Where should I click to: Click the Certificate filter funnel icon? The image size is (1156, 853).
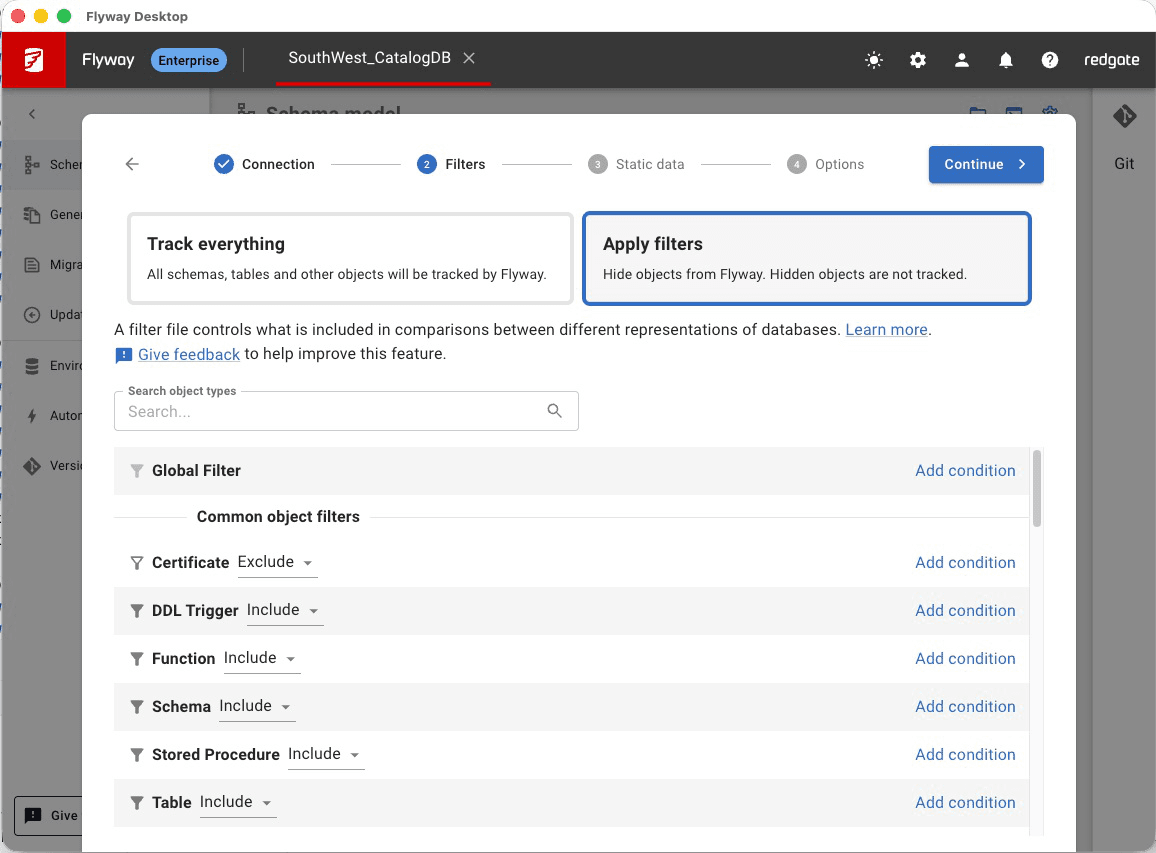pos(136,563)
